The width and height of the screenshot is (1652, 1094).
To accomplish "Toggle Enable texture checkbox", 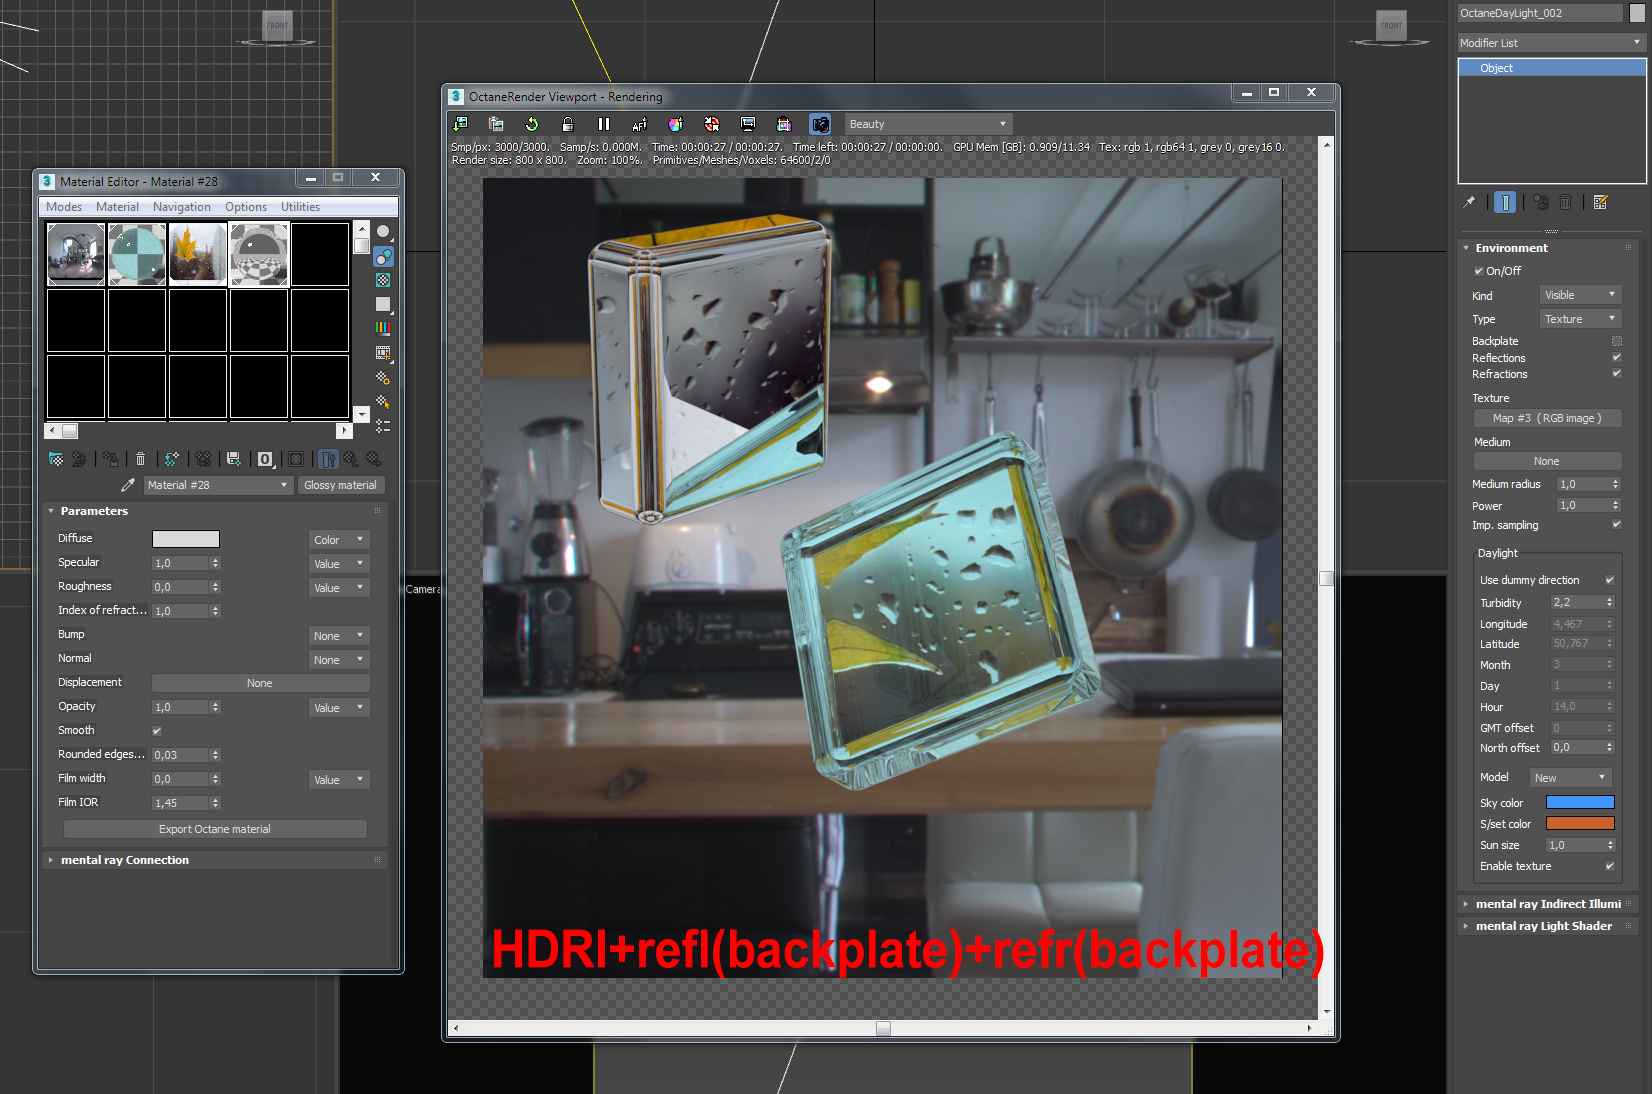I will click(1610, 866).
